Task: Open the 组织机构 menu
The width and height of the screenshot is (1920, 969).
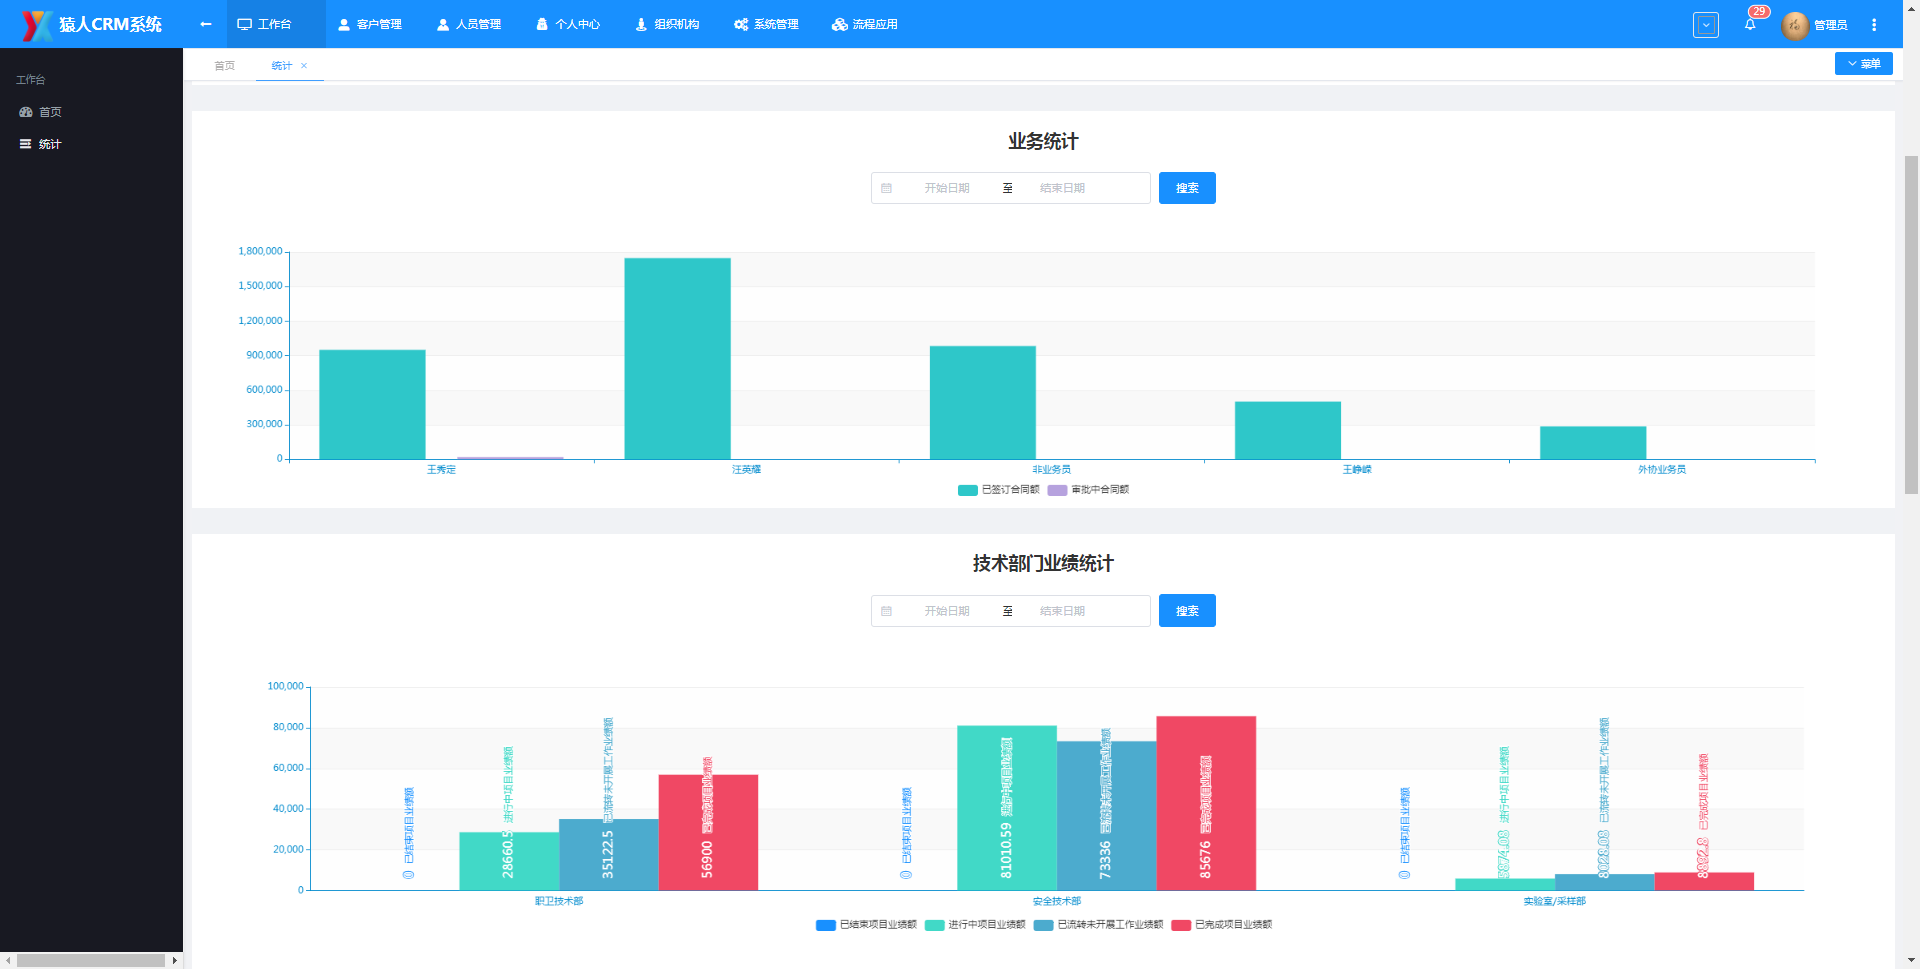Action: (x=667, y=24)
